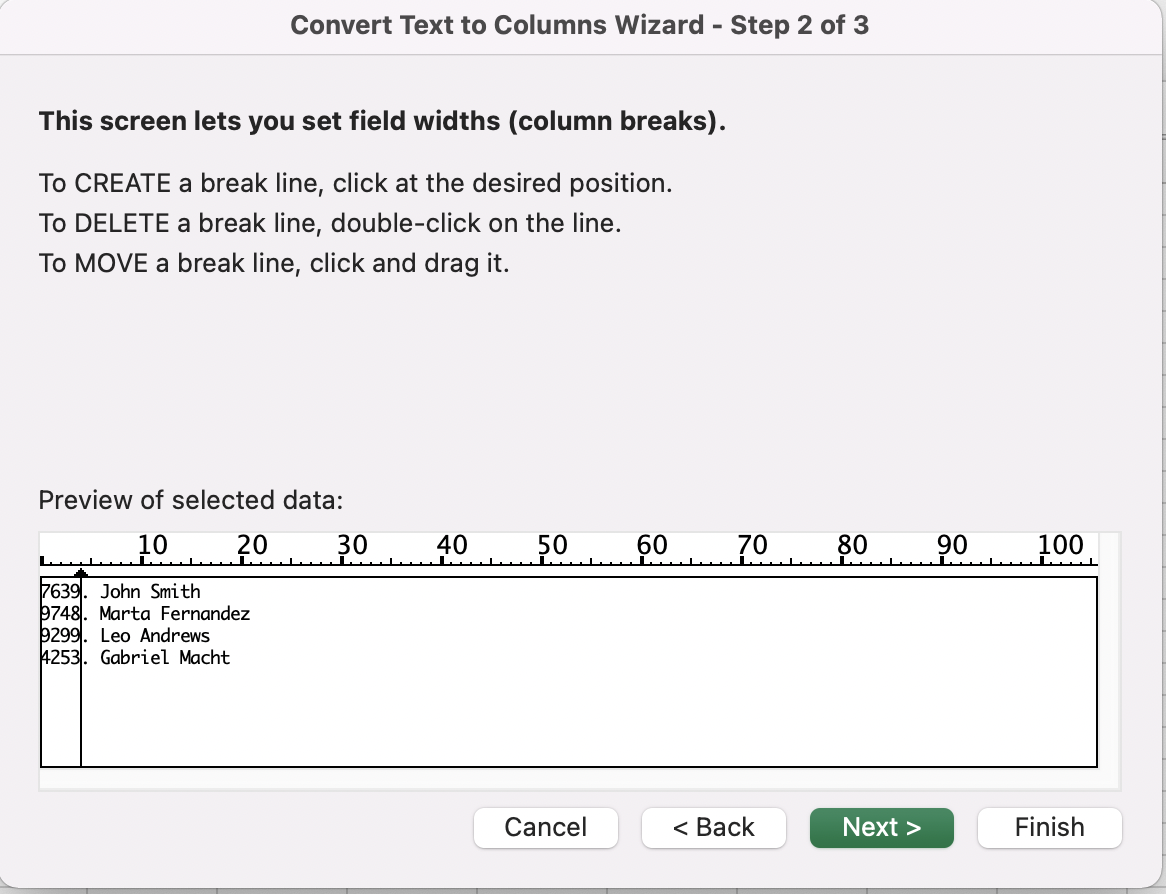Click the break line arrow marker on ruler
This screenshot has height=894, width=1166.
point(81,572)
